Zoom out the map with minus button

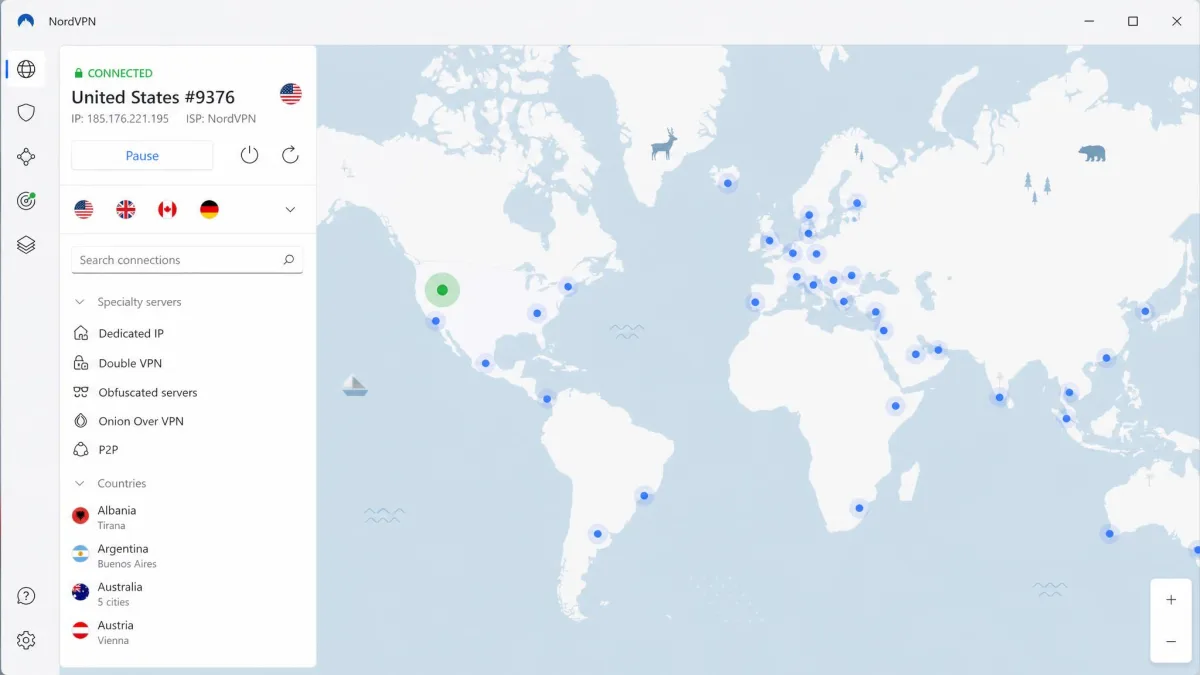pos(1171,641)
